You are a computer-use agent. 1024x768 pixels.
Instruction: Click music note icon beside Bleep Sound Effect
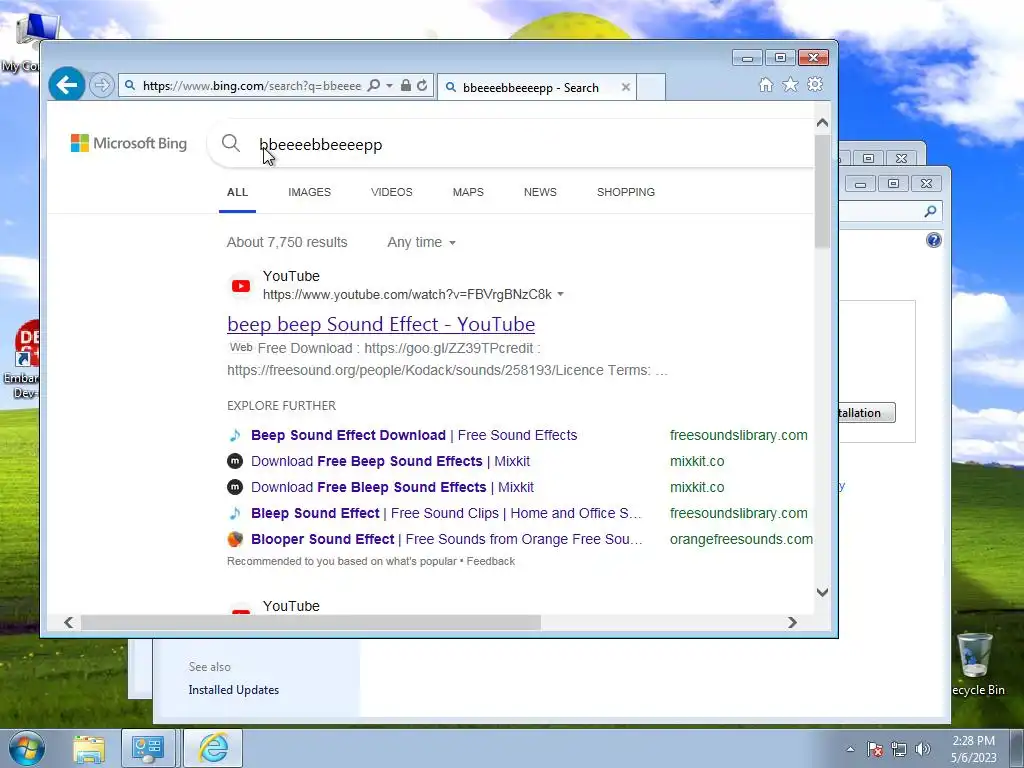point(235,513)
